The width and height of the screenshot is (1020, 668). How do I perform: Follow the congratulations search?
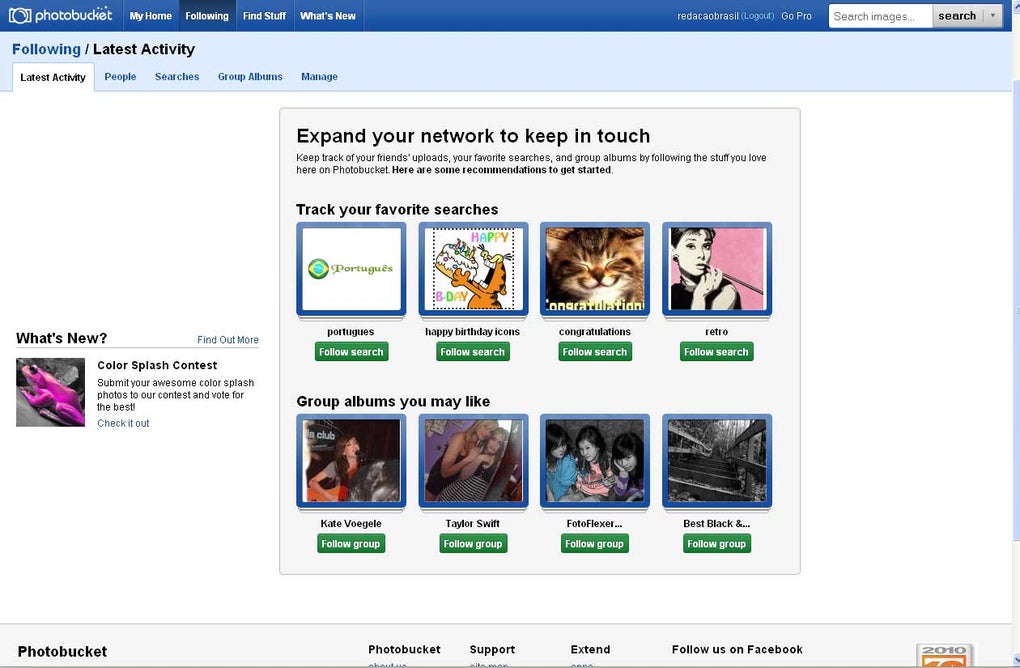(595, 352)
